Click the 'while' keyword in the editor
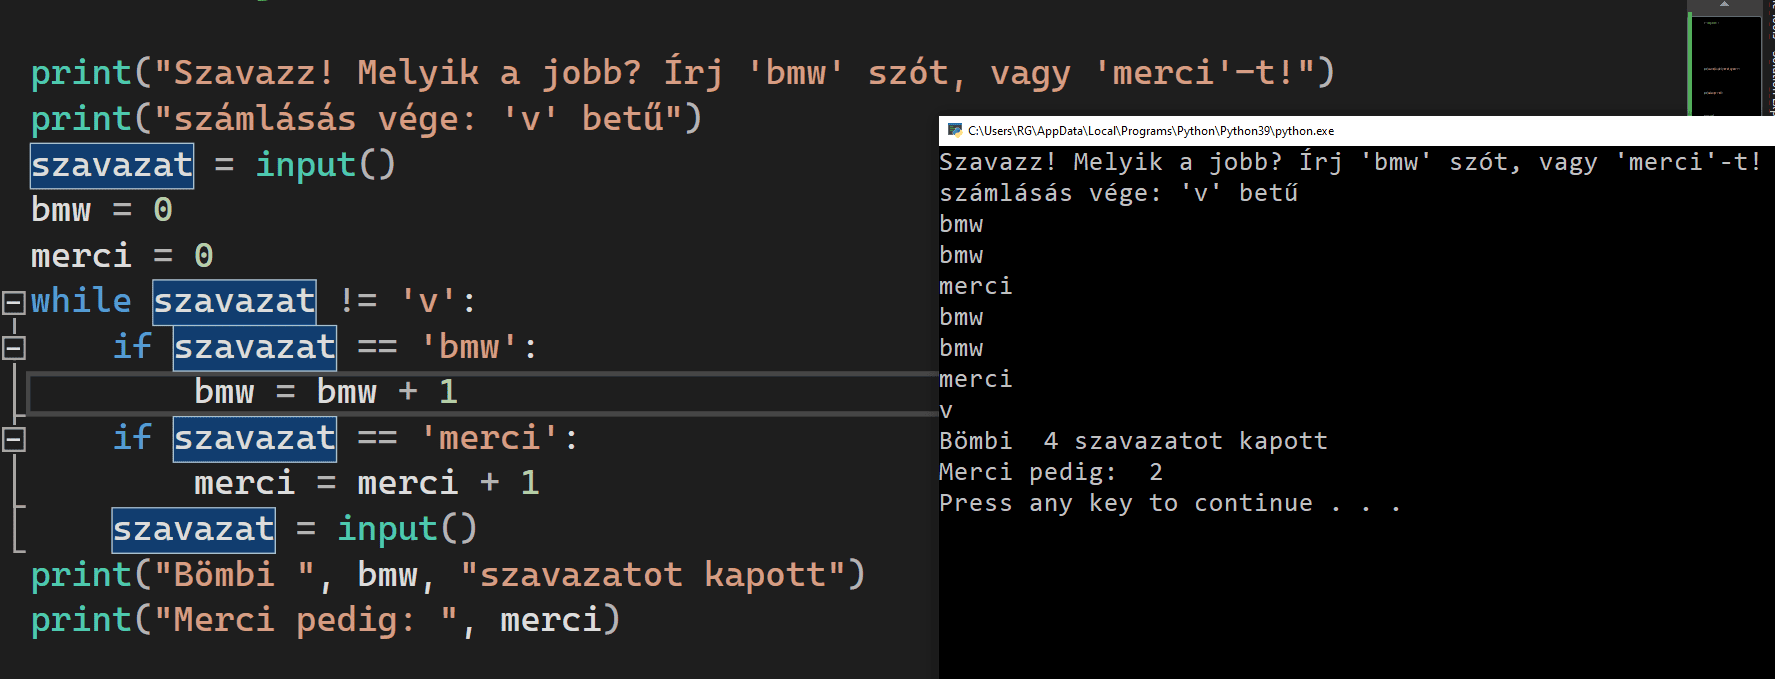This screenshot has width=1775, height=679. [81, 301]
